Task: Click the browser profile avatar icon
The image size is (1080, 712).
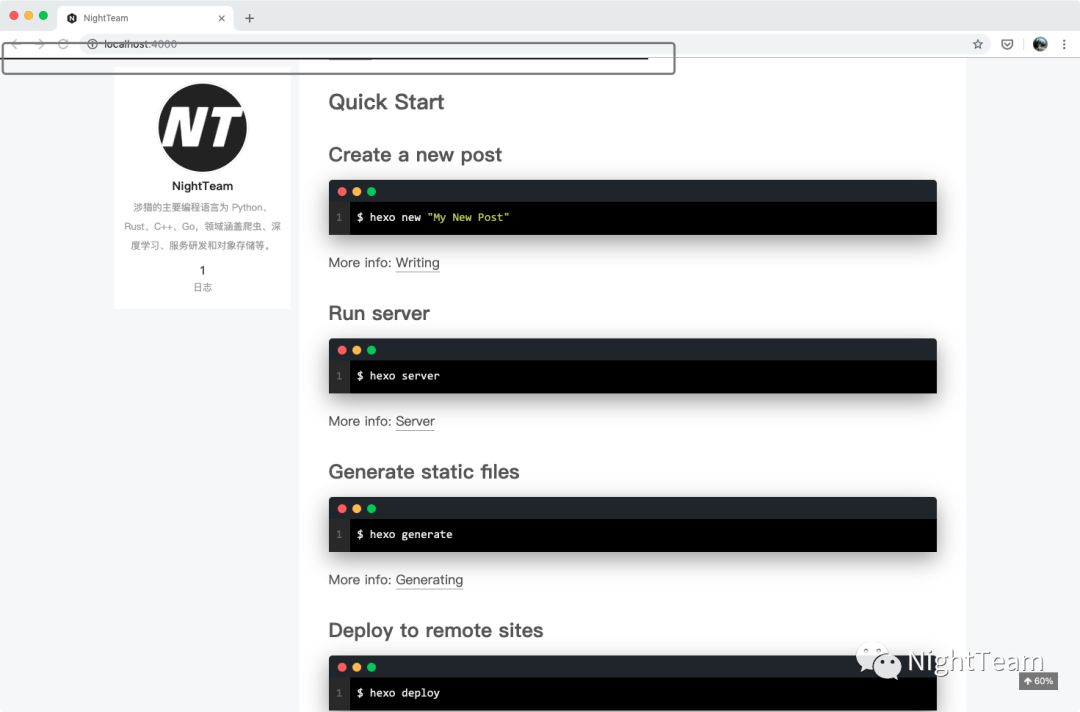Action: click(1040, 44)
